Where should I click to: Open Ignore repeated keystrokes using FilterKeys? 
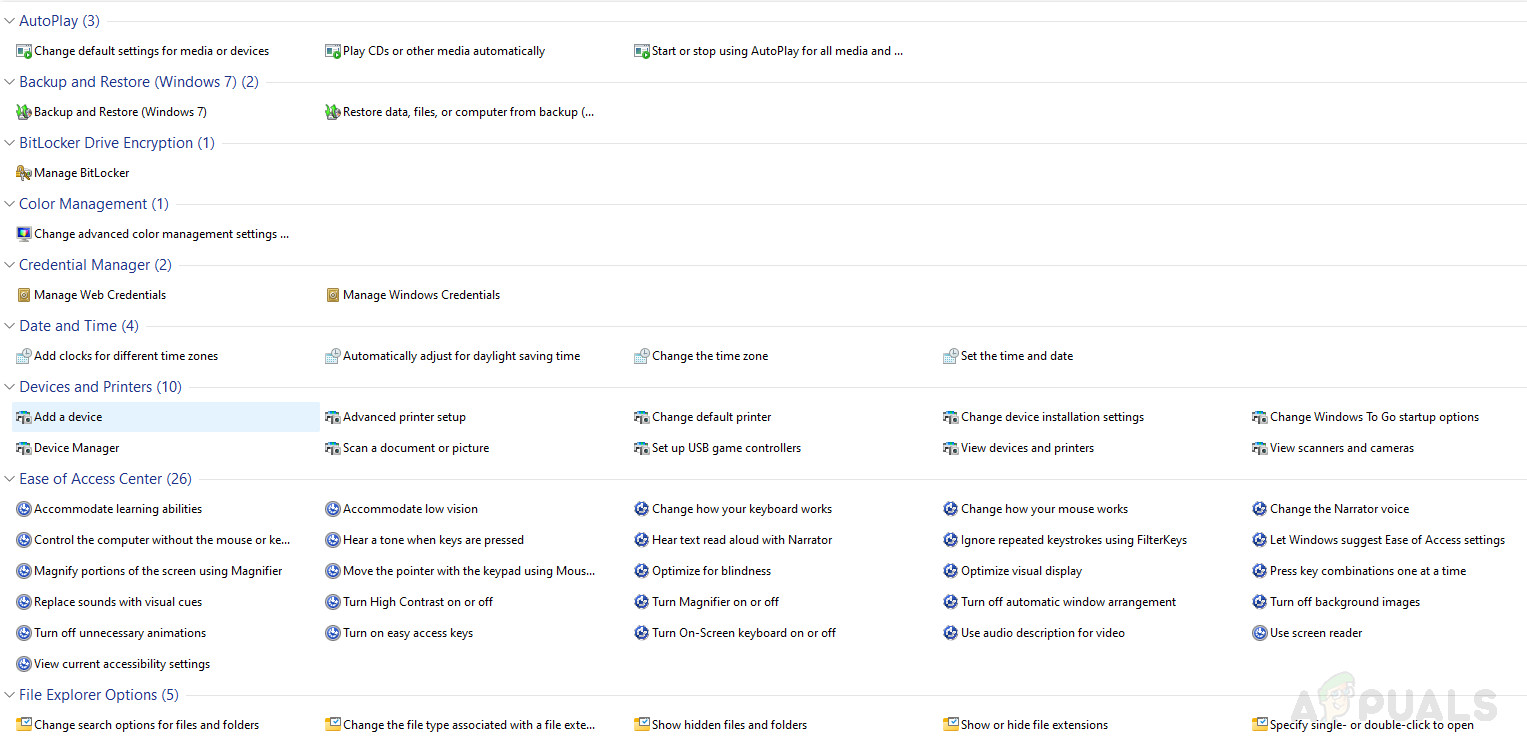1074,540
